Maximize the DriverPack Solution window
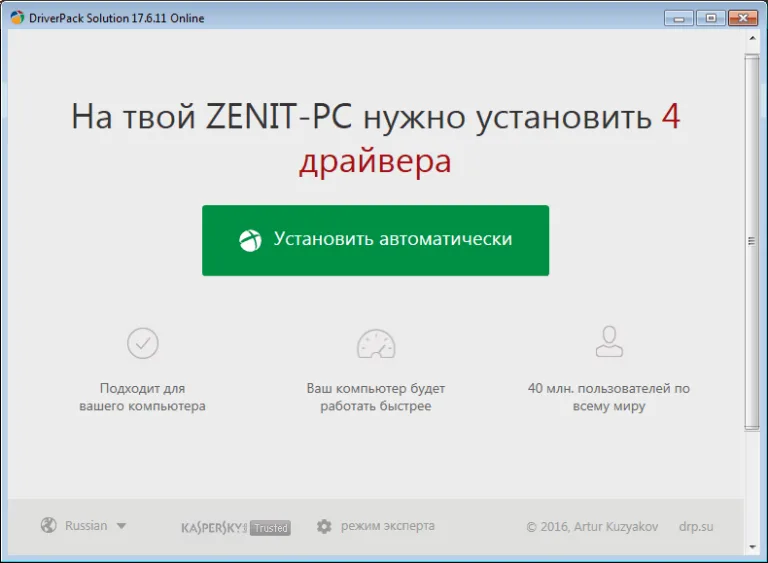The image size is (768, 563). pos(710,18)
